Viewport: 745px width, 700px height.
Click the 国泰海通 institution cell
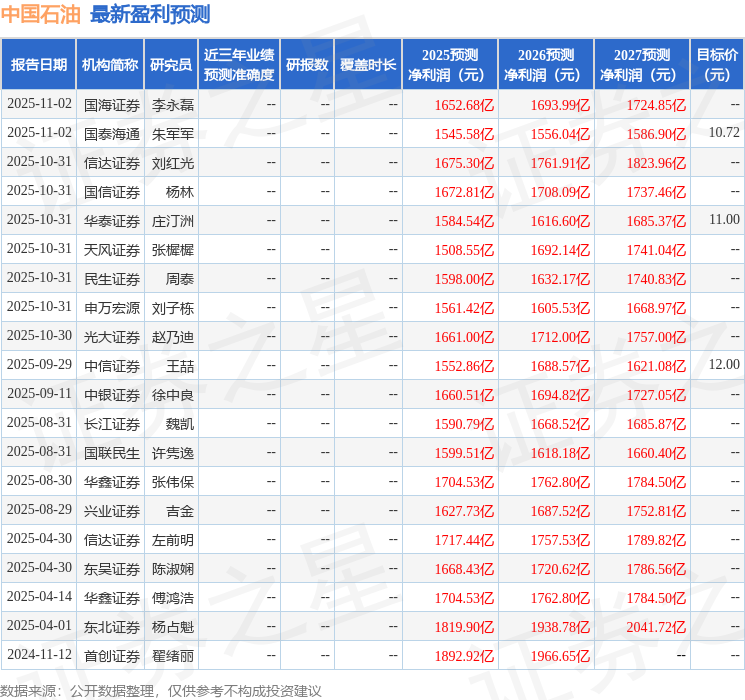click(x=112, y=134)
